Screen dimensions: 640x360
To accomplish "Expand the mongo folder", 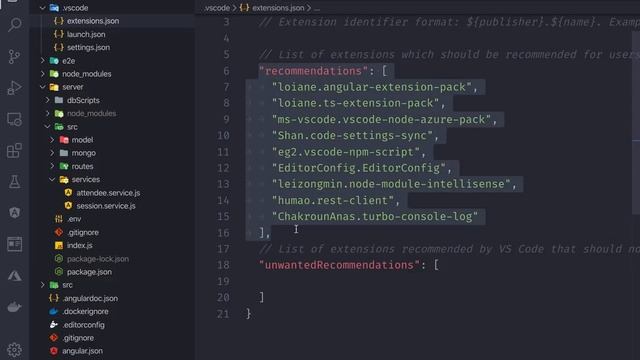I will (x=52, y=153).
